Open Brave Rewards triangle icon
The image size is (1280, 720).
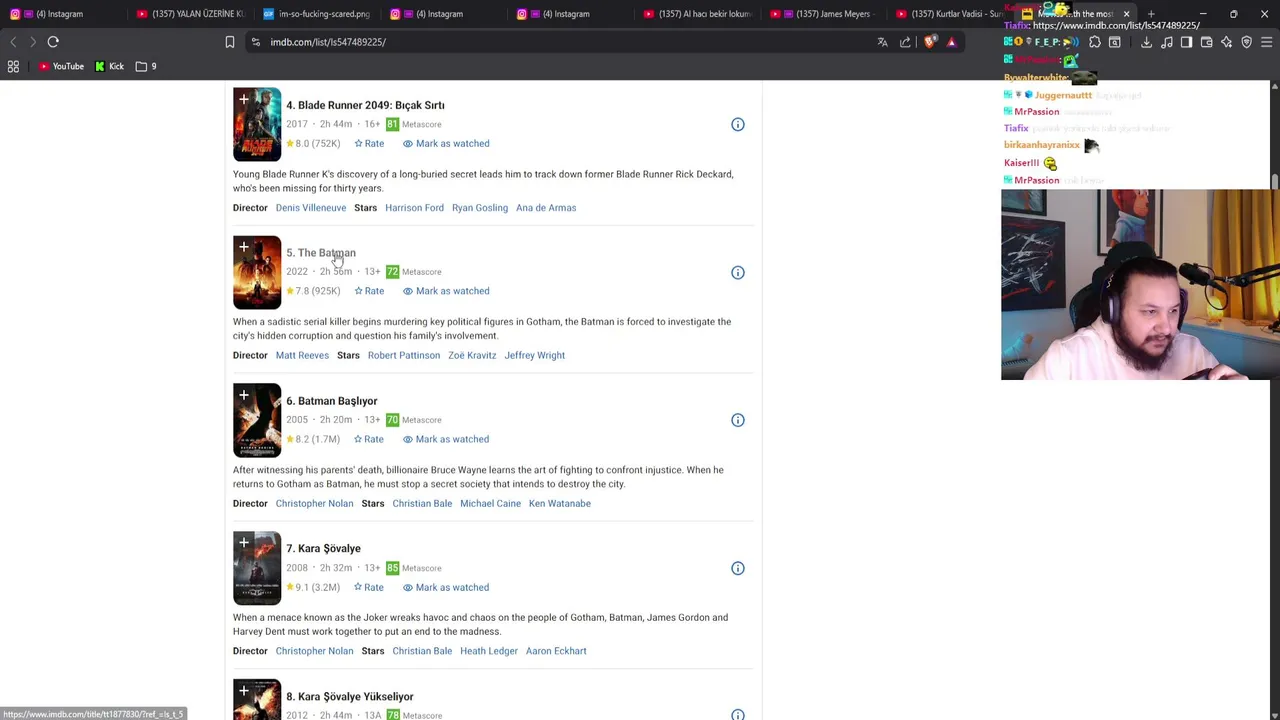[x=951, y=42]
